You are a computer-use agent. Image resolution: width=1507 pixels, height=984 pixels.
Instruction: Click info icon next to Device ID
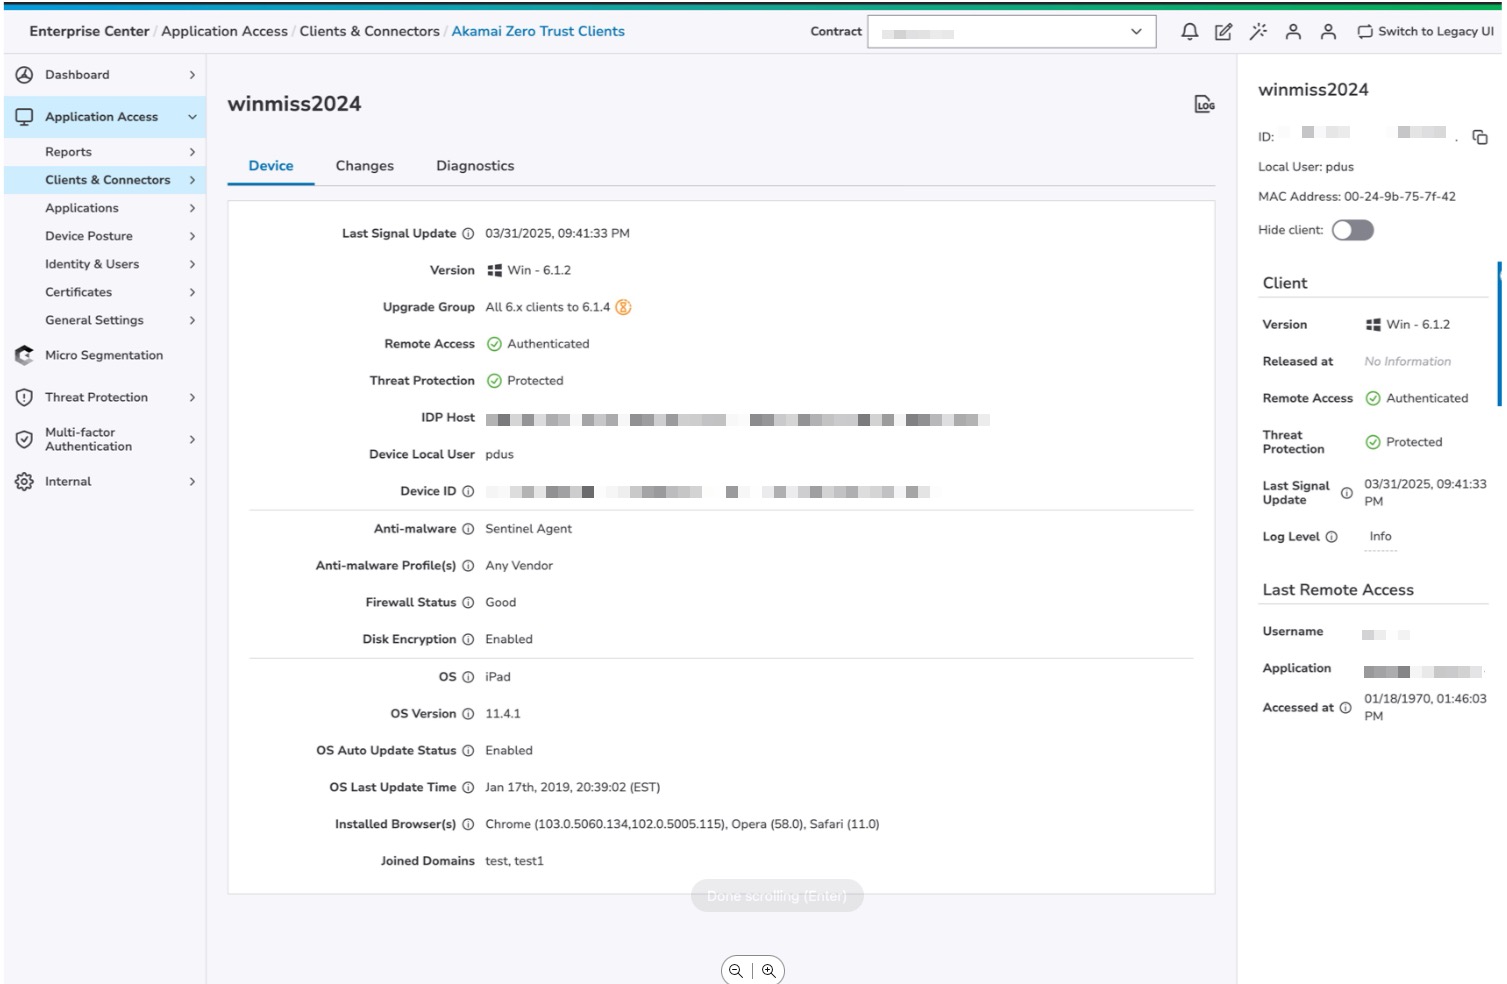click(468, 491)
